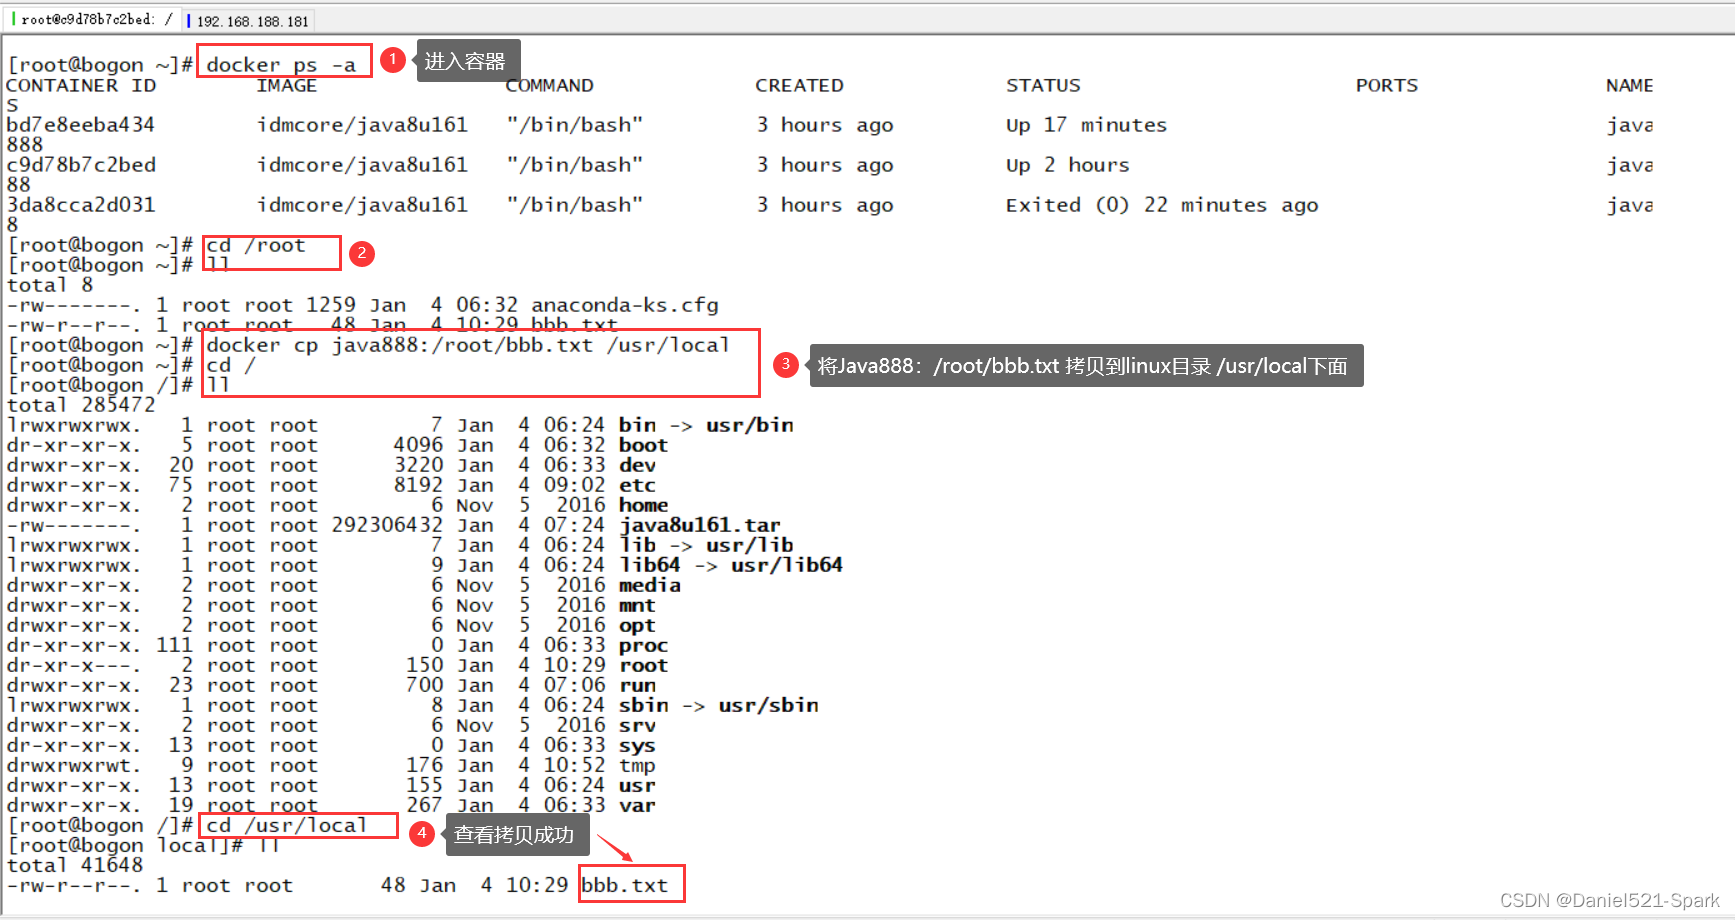This screenshot has height=920, width=1735.
Task: Click '3 hours ago' in the c9d78b7c2bed row
Action: 825,165
